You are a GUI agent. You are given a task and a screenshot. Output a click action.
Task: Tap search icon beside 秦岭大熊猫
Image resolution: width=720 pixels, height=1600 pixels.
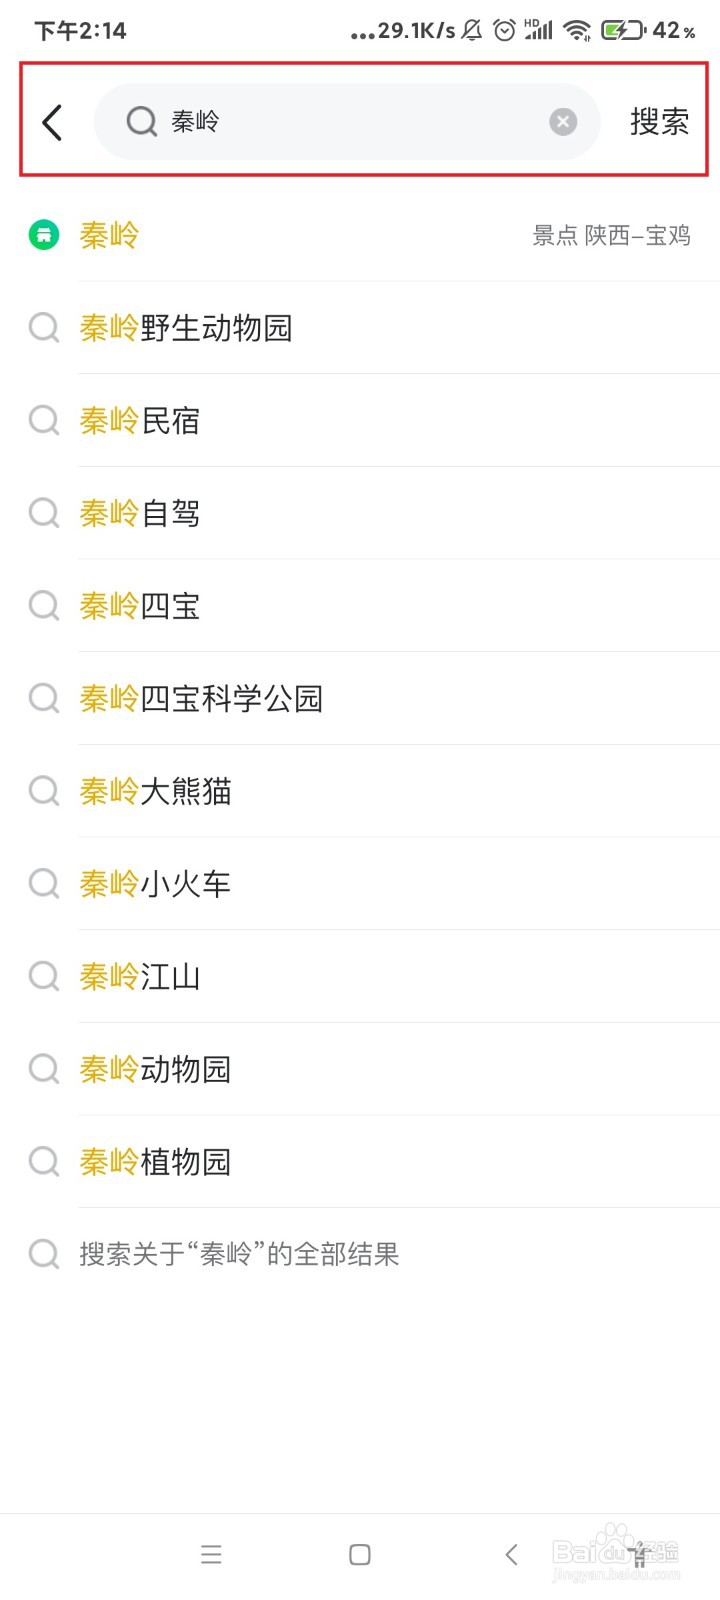[44, 791]
